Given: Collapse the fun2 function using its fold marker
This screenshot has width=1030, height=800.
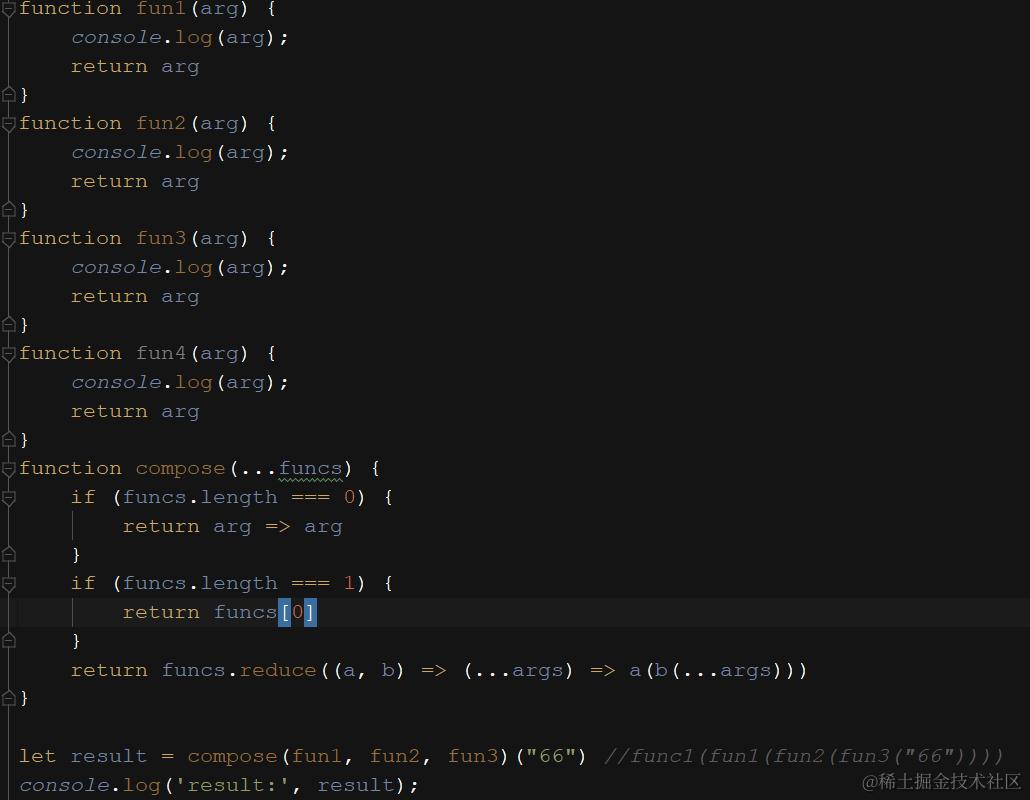Looking at the screenshot, I should point(9,124).
